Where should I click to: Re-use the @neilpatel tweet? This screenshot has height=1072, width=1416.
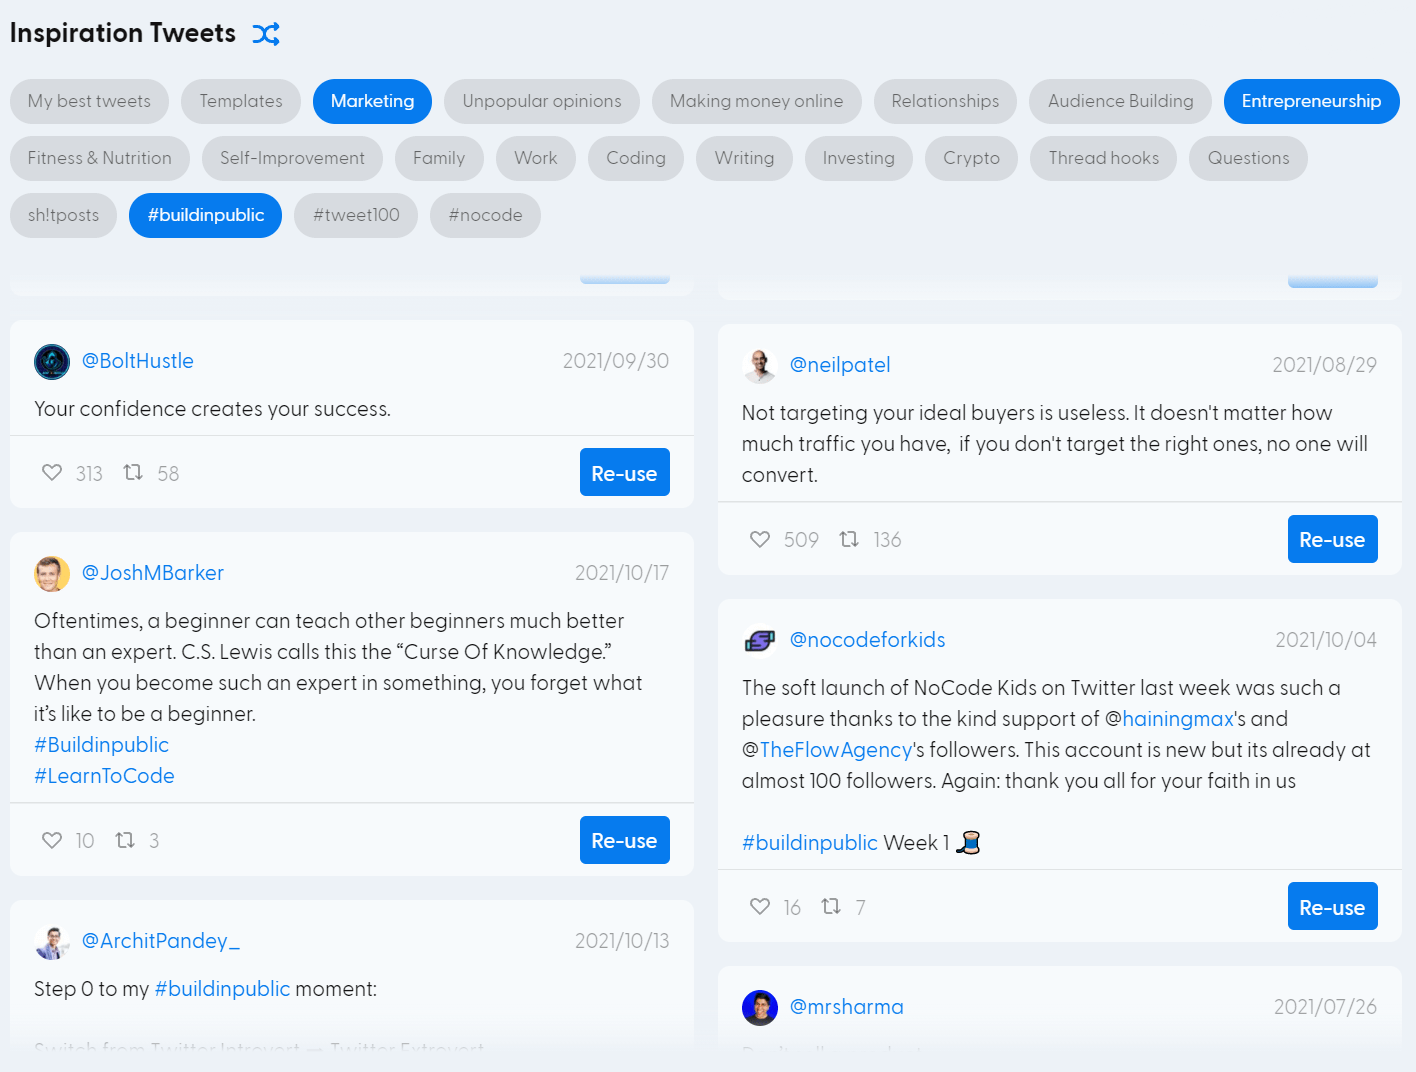pos(1332,540)
